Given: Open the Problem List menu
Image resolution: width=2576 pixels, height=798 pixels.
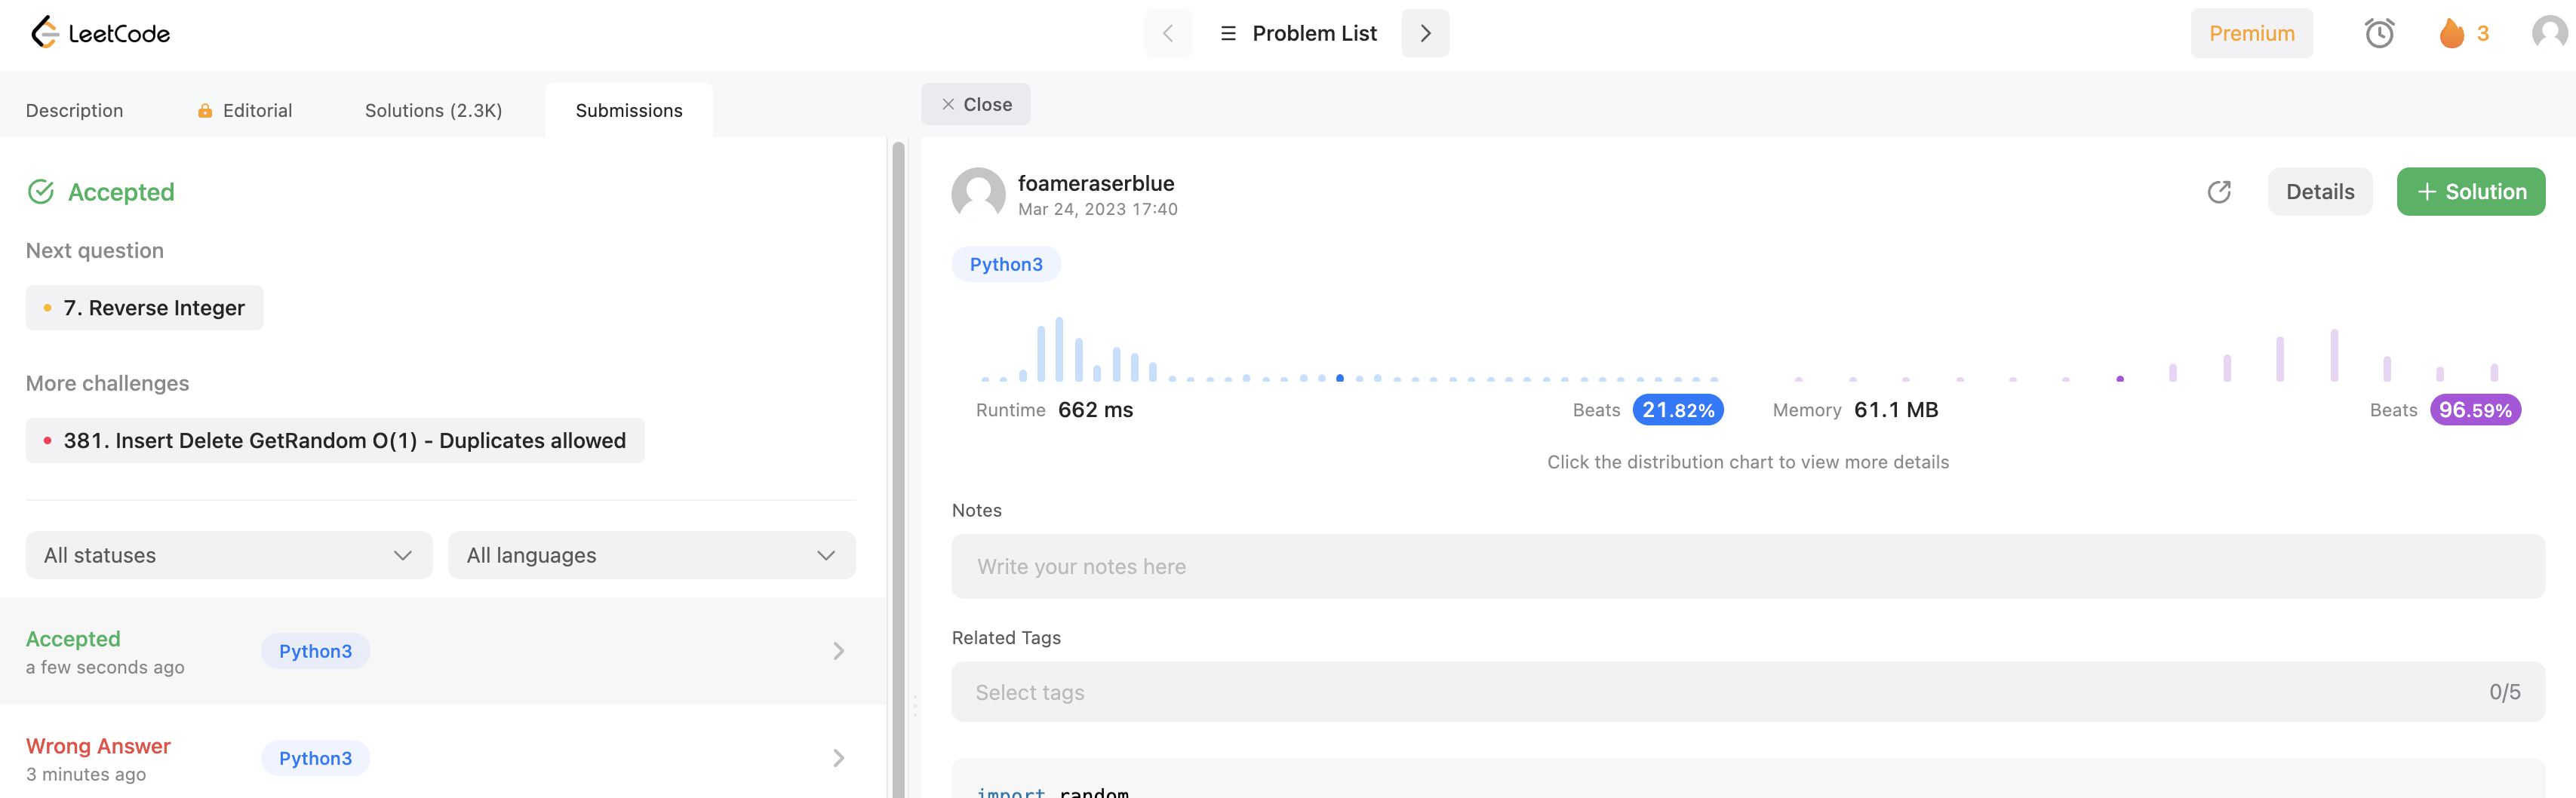Looking at the screenshot, I should 1298,33.
